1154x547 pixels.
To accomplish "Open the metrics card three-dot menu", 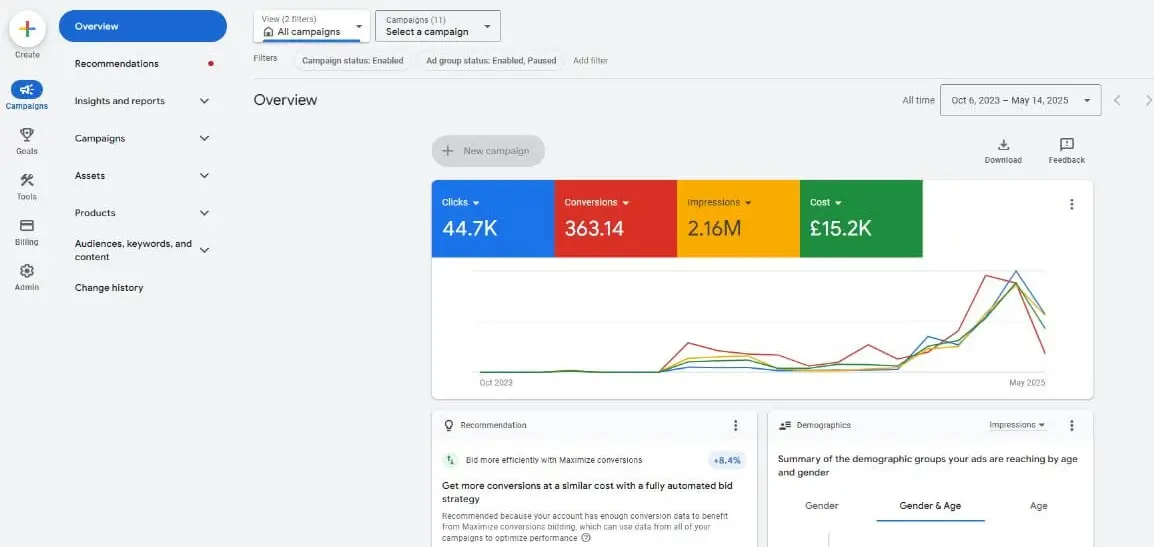I will click(1071, 204).
